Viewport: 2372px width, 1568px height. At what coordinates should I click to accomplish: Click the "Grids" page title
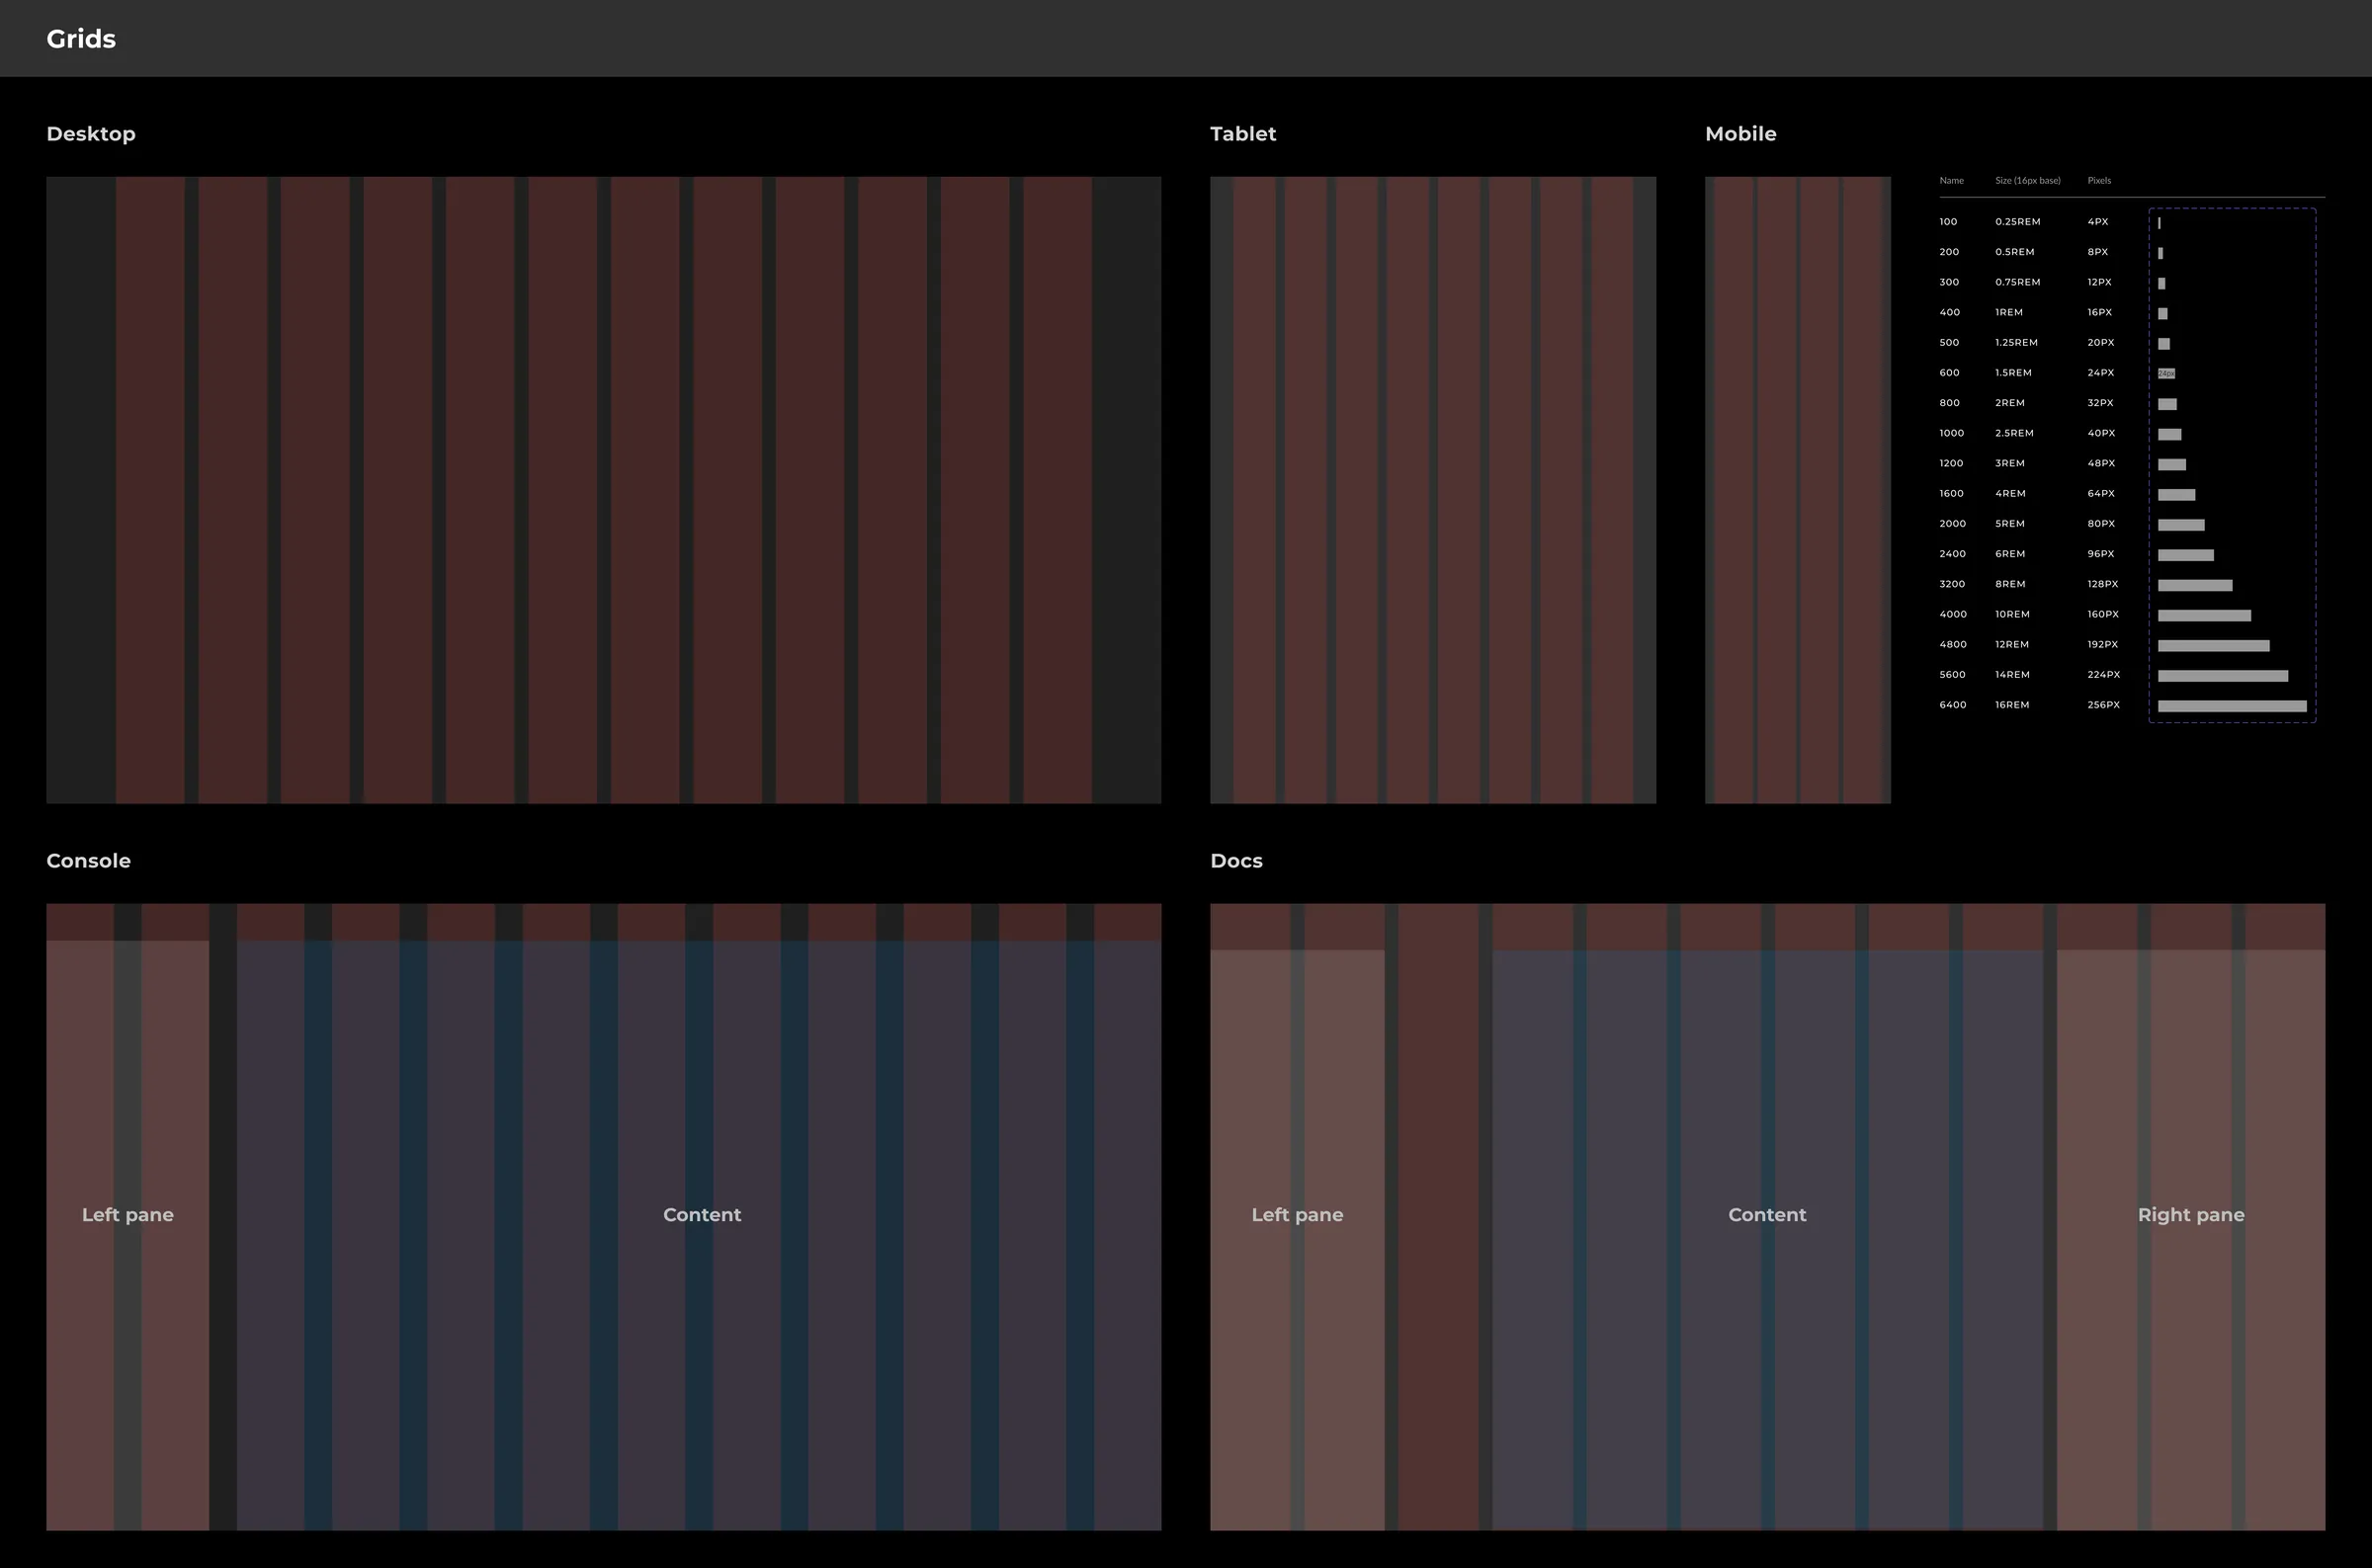coord(81,39)
